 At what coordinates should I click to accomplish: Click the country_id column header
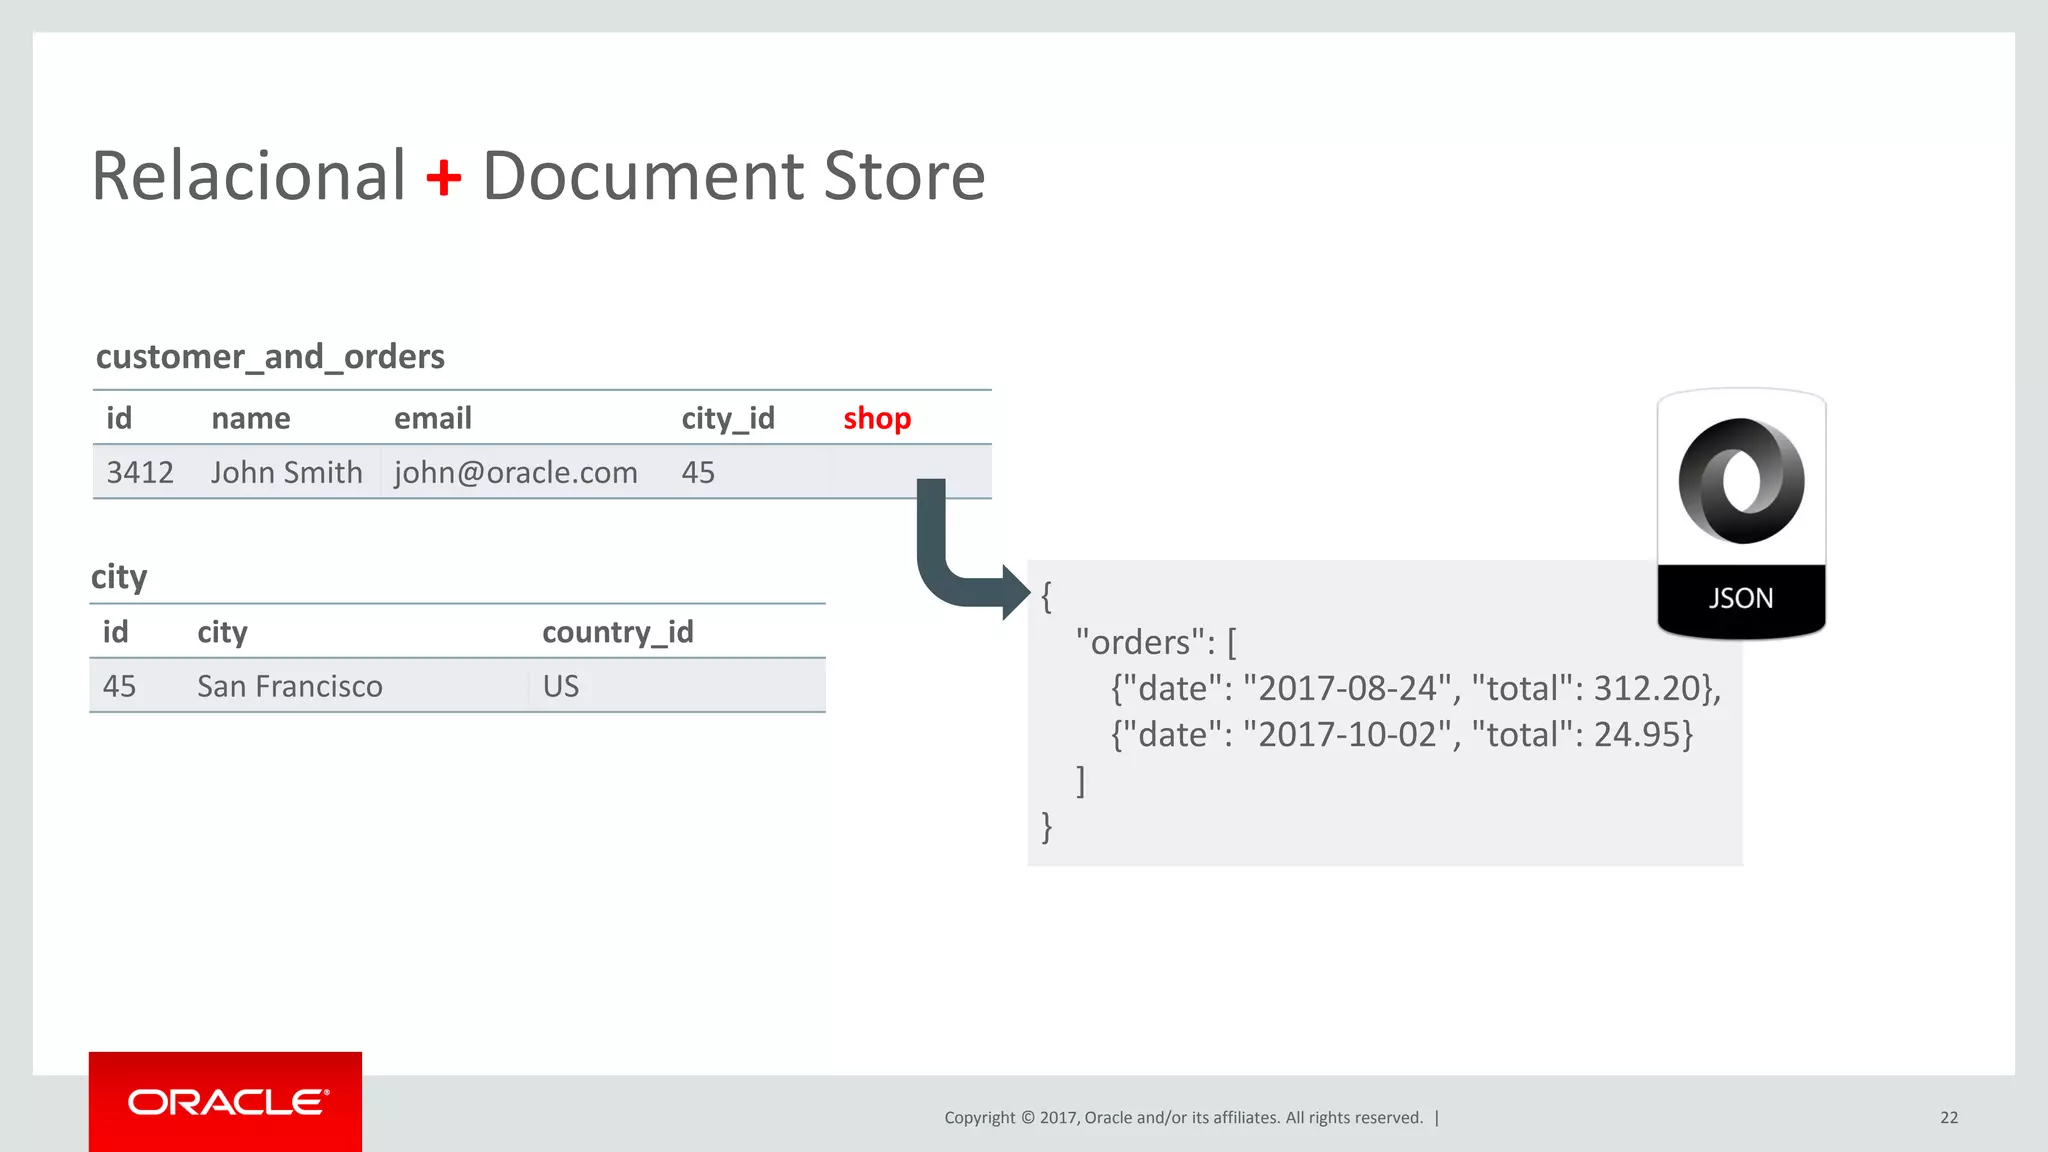[x=617, y=632]
